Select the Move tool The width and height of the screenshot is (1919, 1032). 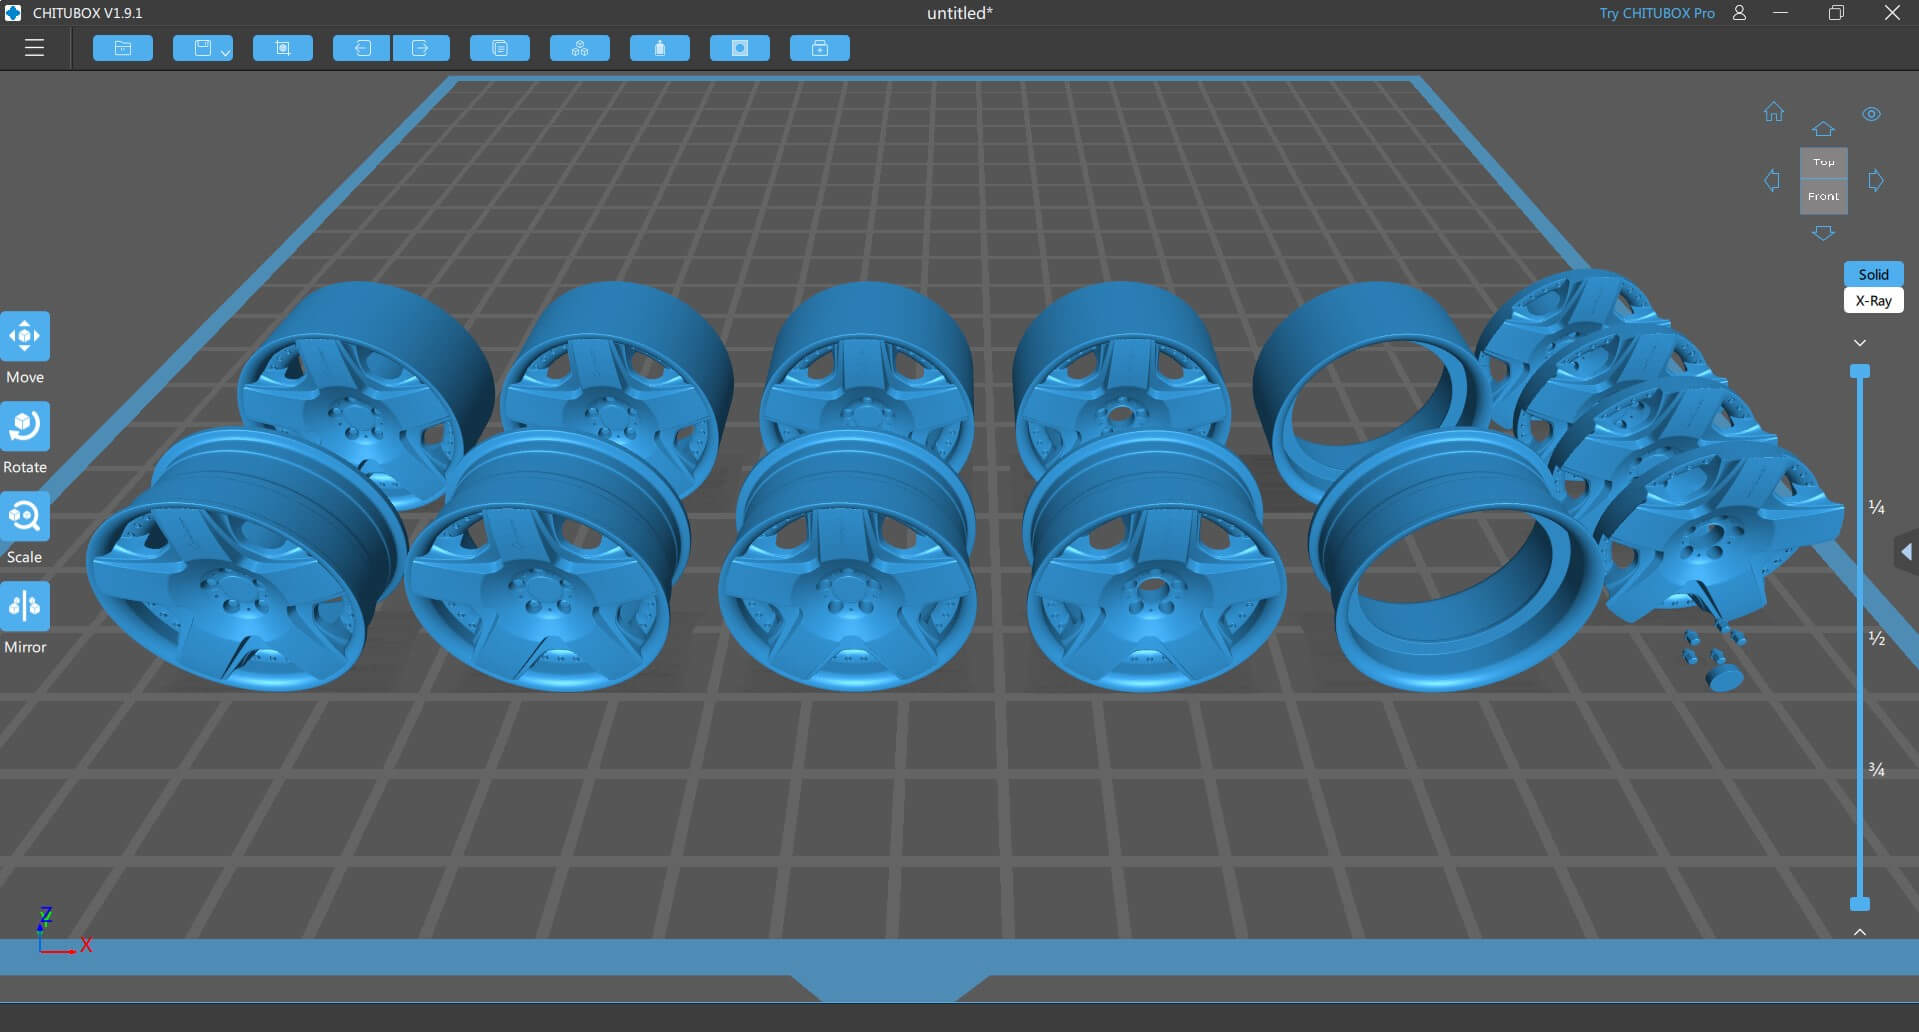(x=25, y=337)
